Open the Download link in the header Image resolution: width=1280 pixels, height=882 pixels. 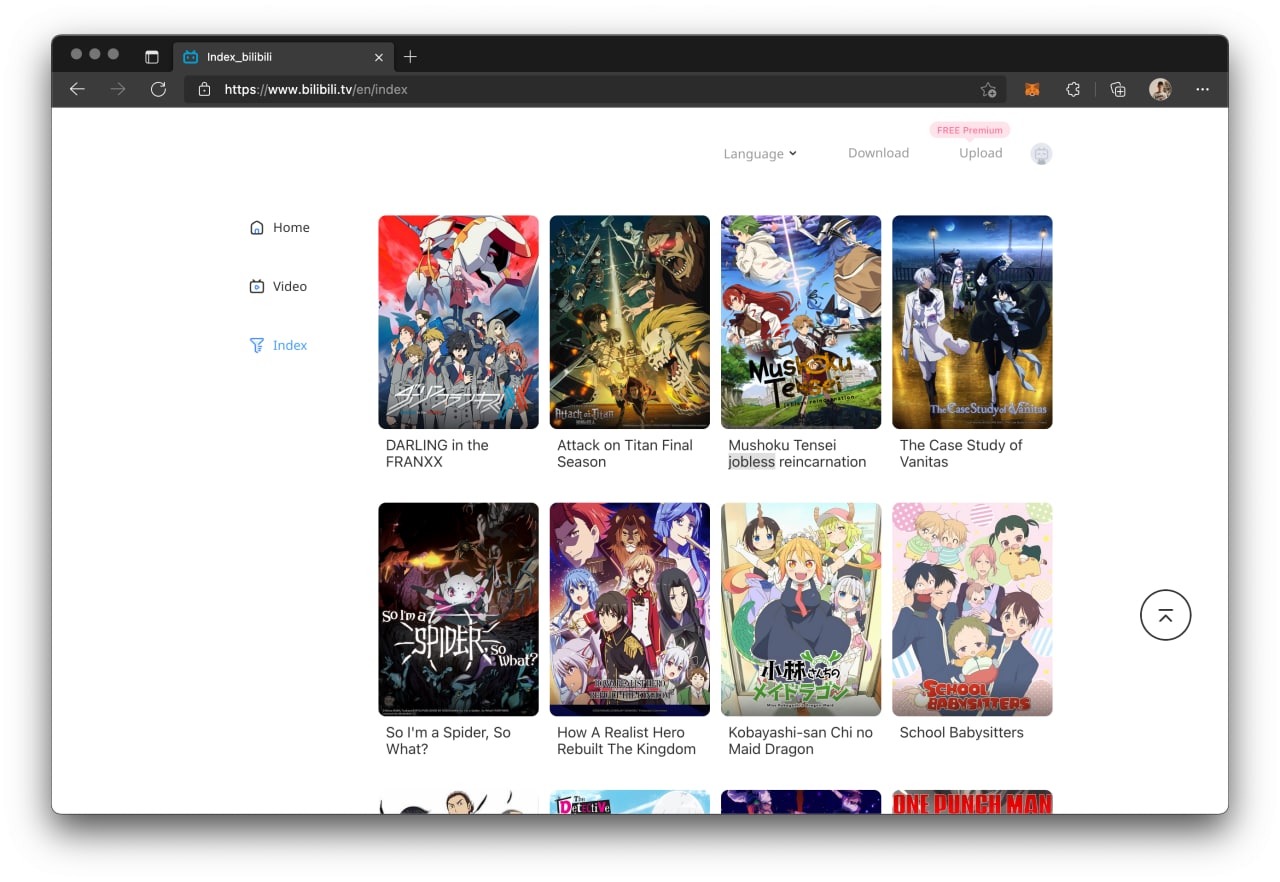click(878, 153)
